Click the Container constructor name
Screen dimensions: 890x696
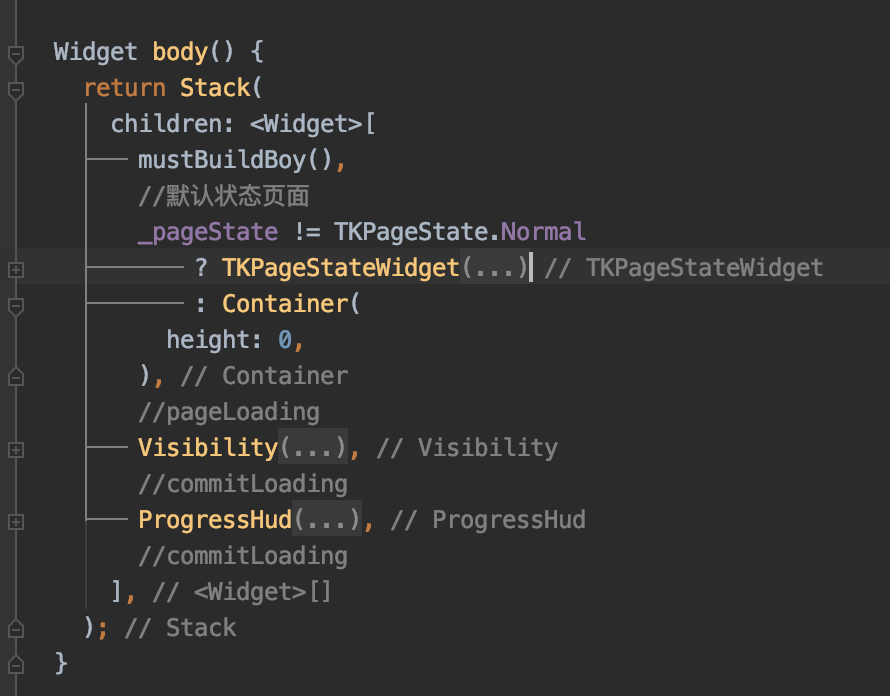click(284, 304)
